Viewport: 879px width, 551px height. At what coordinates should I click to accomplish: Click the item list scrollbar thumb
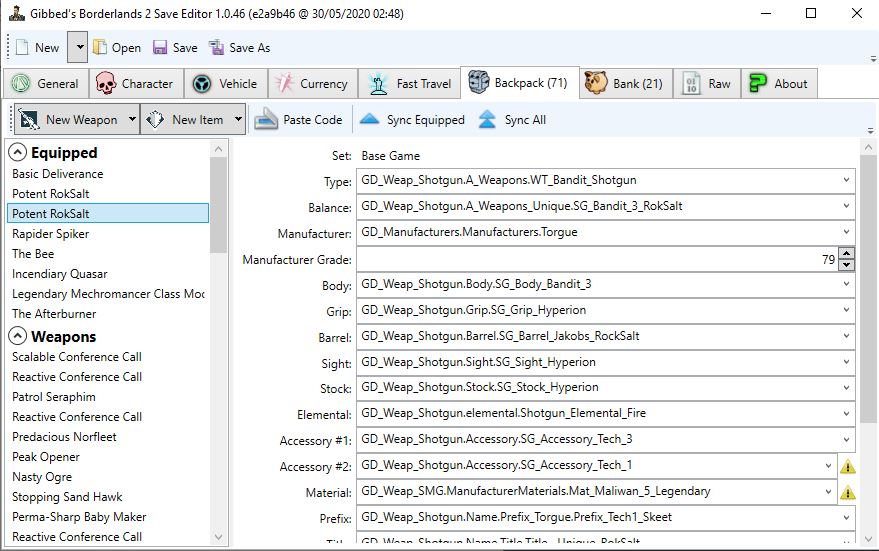coord(218,205)
